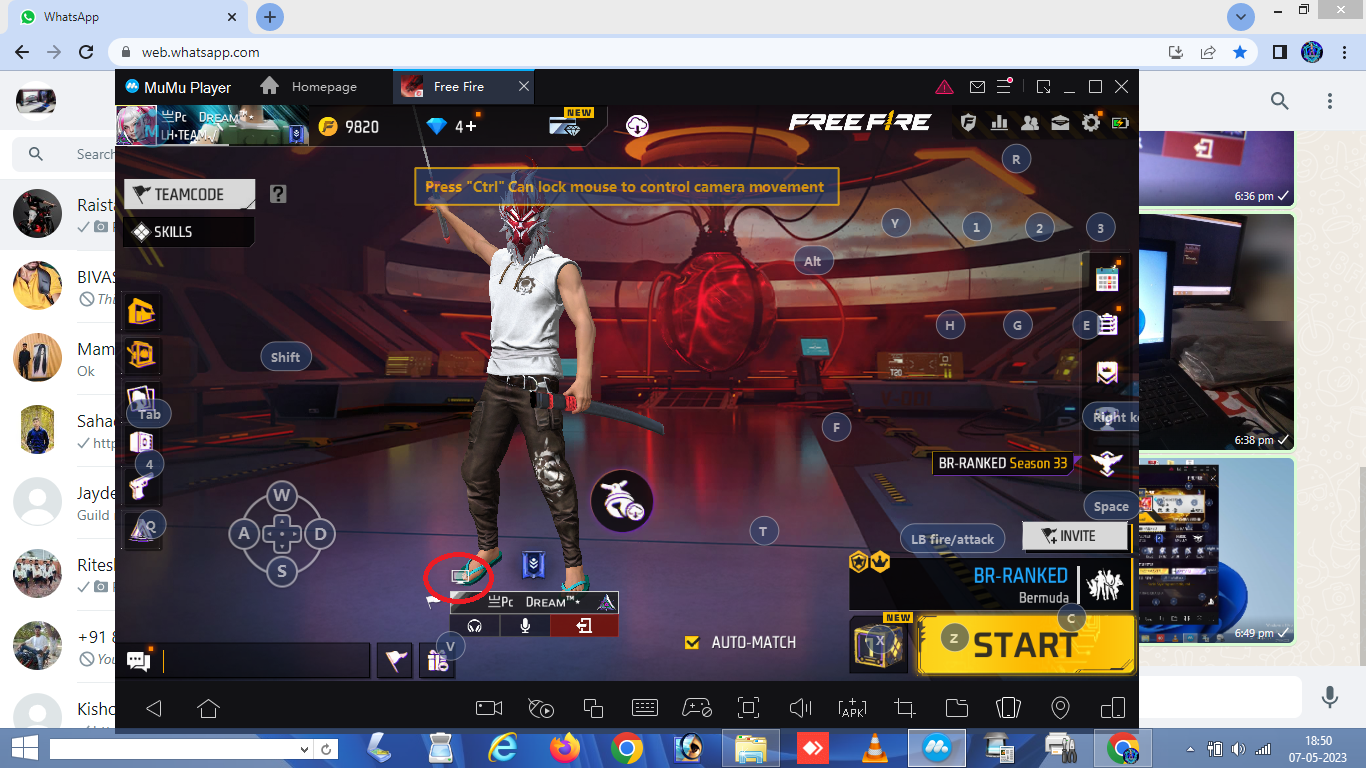
Task: Leave the squad with red exit button
Action: coord(583,626)
